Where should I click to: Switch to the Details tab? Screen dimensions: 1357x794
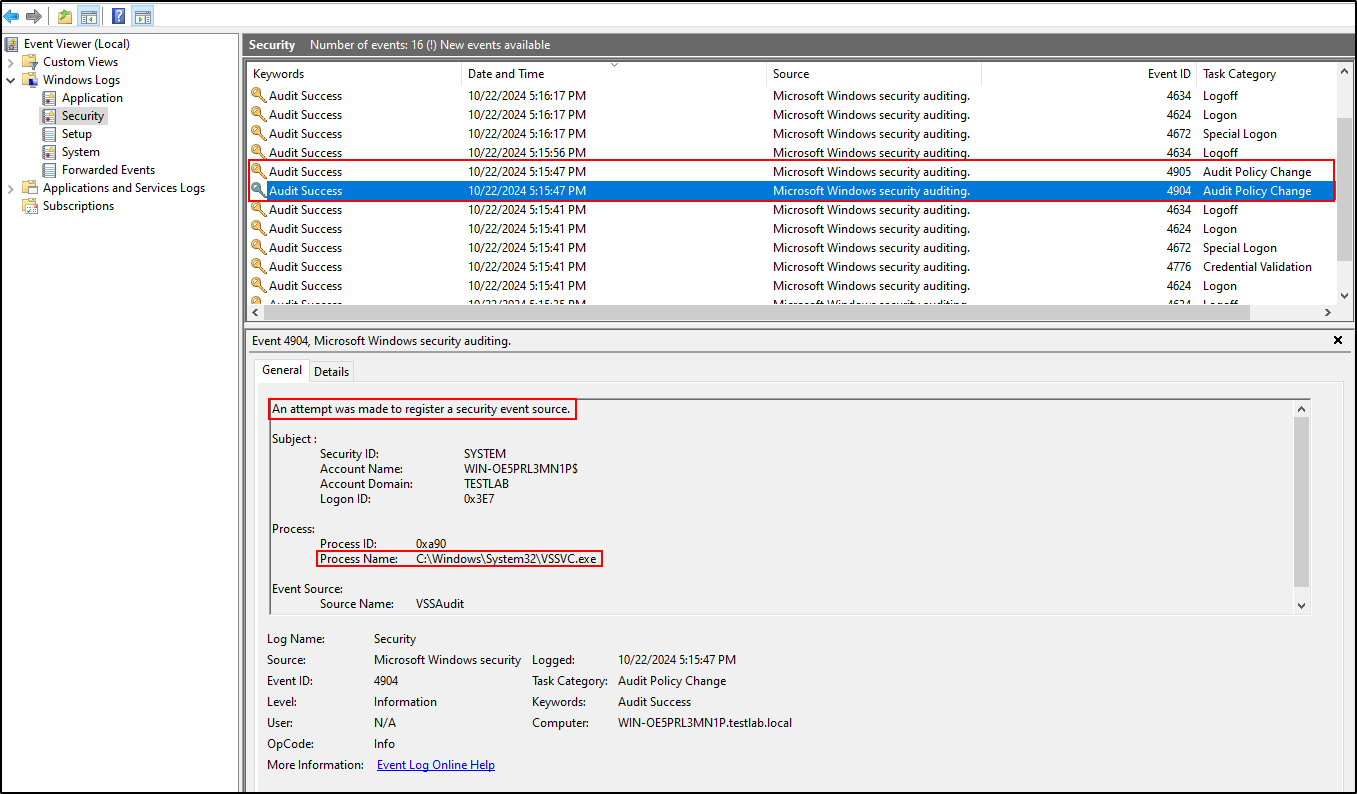click(331, 372)
